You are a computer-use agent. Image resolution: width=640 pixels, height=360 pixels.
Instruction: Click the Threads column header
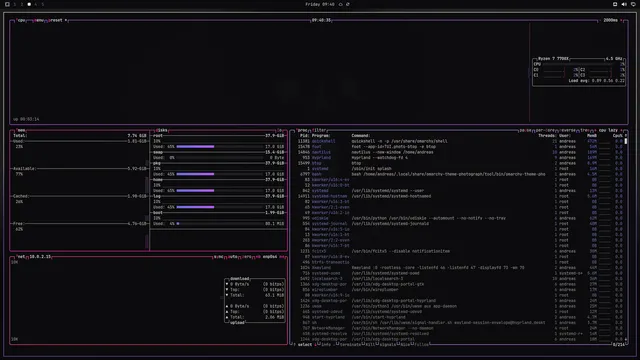547,136
